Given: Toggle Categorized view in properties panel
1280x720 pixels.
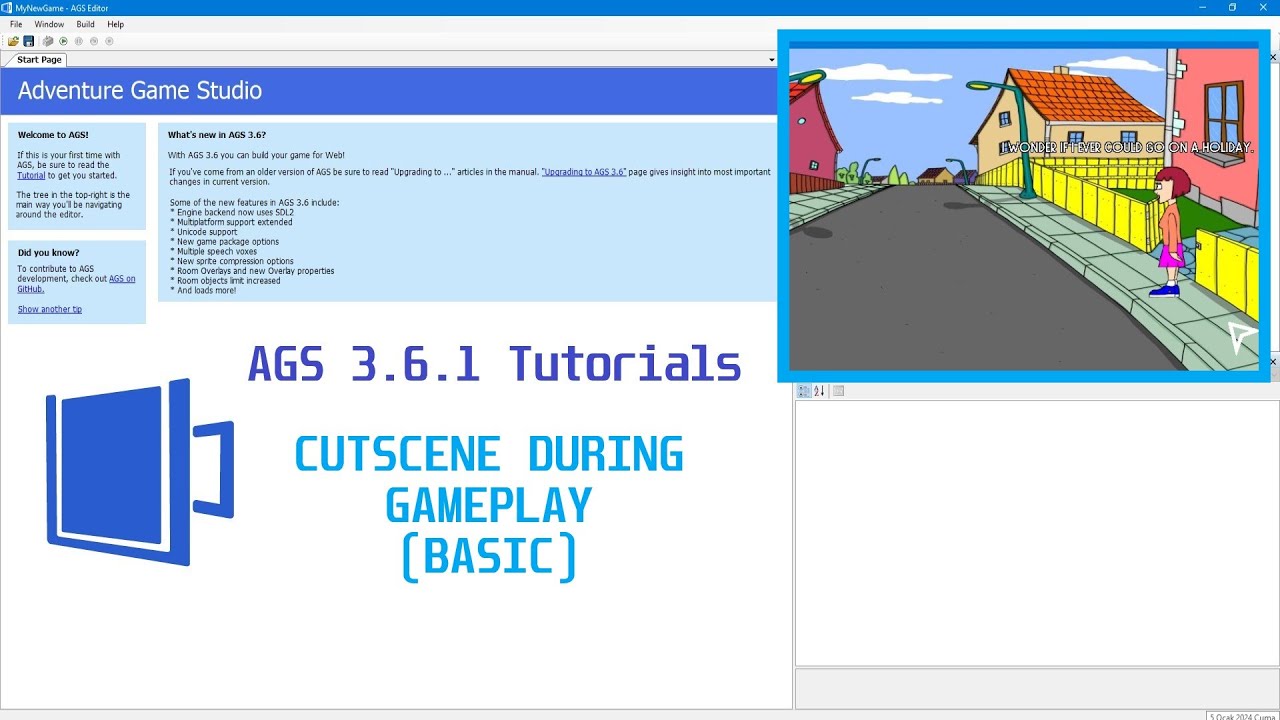Looking at the screenshot, I should tap(804, 391).
